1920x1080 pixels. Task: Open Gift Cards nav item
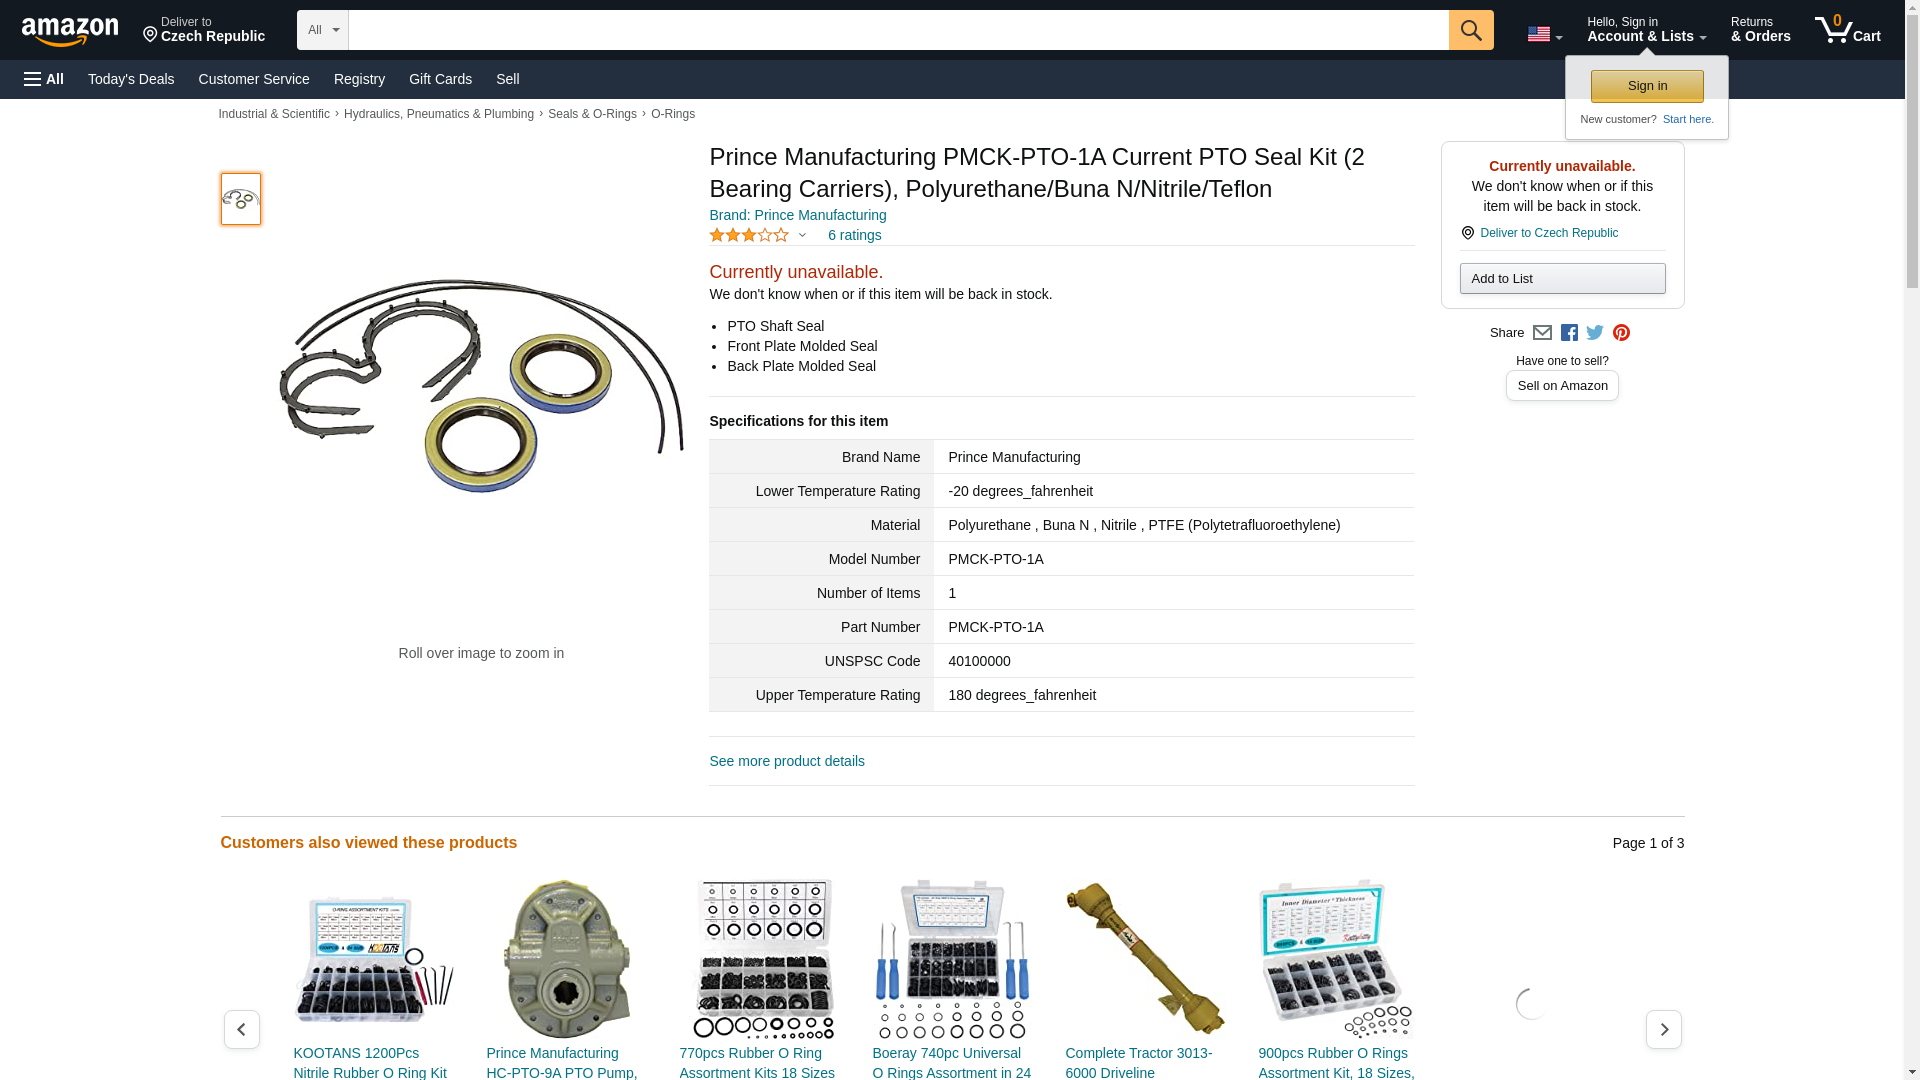pyautogui.click(x=440, y=79)
